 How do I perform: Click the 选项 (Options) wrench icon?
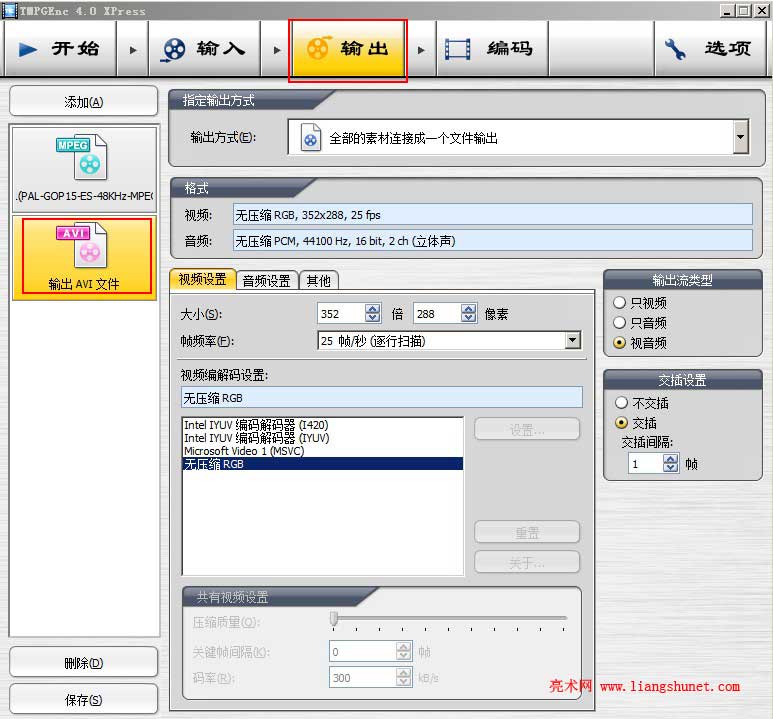675,50
